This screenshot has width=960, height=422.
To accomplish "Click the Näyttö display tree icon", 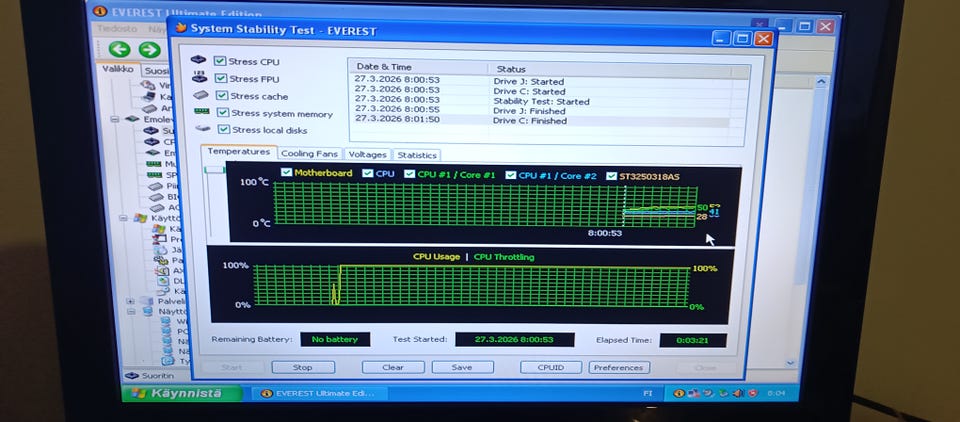I will (x=148, y=311).
